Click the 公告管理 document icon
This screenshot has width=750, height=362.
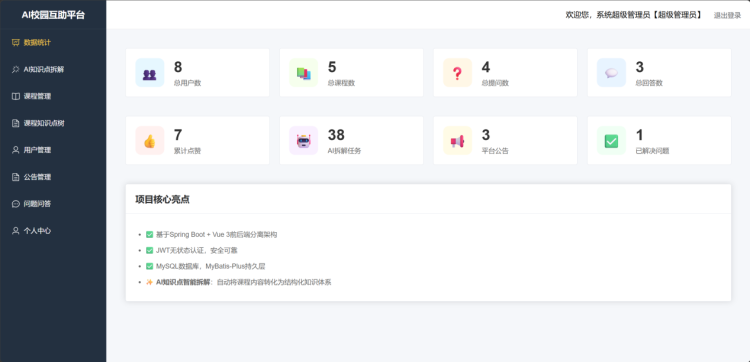click(15, 177)
